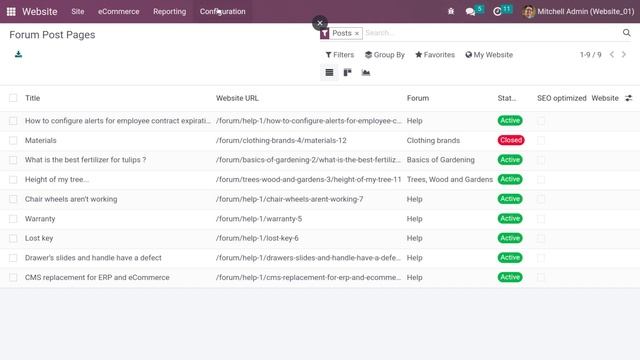
Task: Click the 1-9 / 9 pager counter
Action: (x=591, y=55)
